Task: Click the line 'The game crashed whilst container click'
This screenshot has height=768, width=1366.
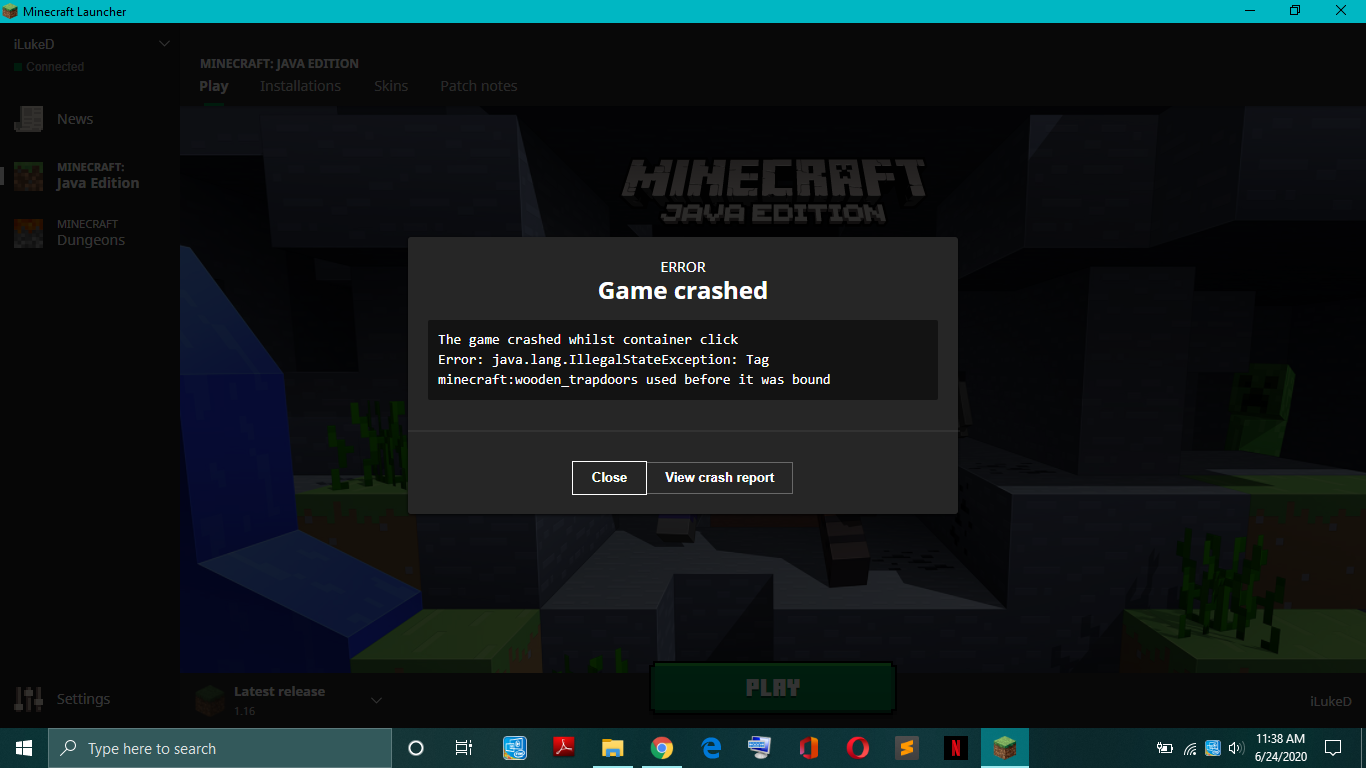Action: point(588,340)
